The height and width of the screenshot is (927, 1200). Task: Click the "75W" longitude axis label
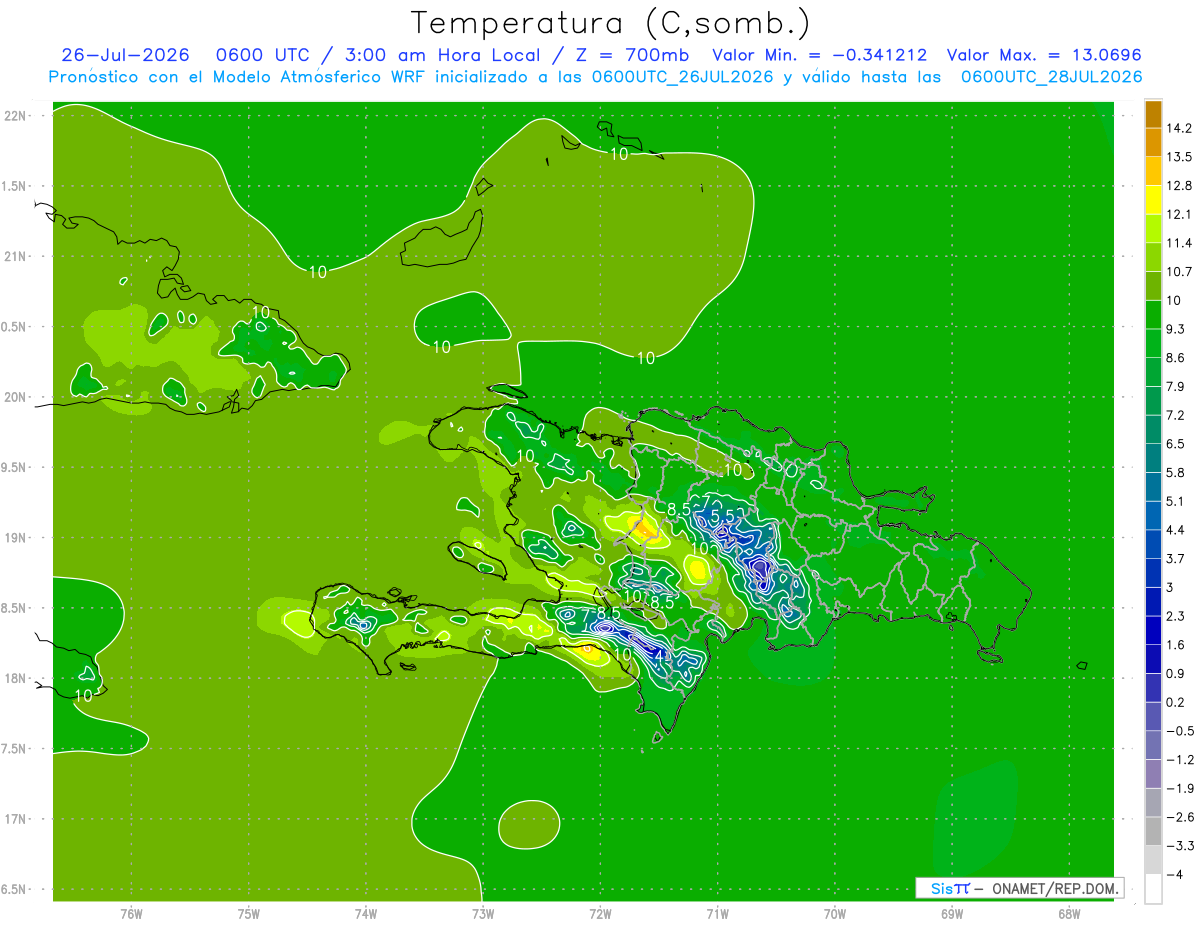tap(249, 915)
